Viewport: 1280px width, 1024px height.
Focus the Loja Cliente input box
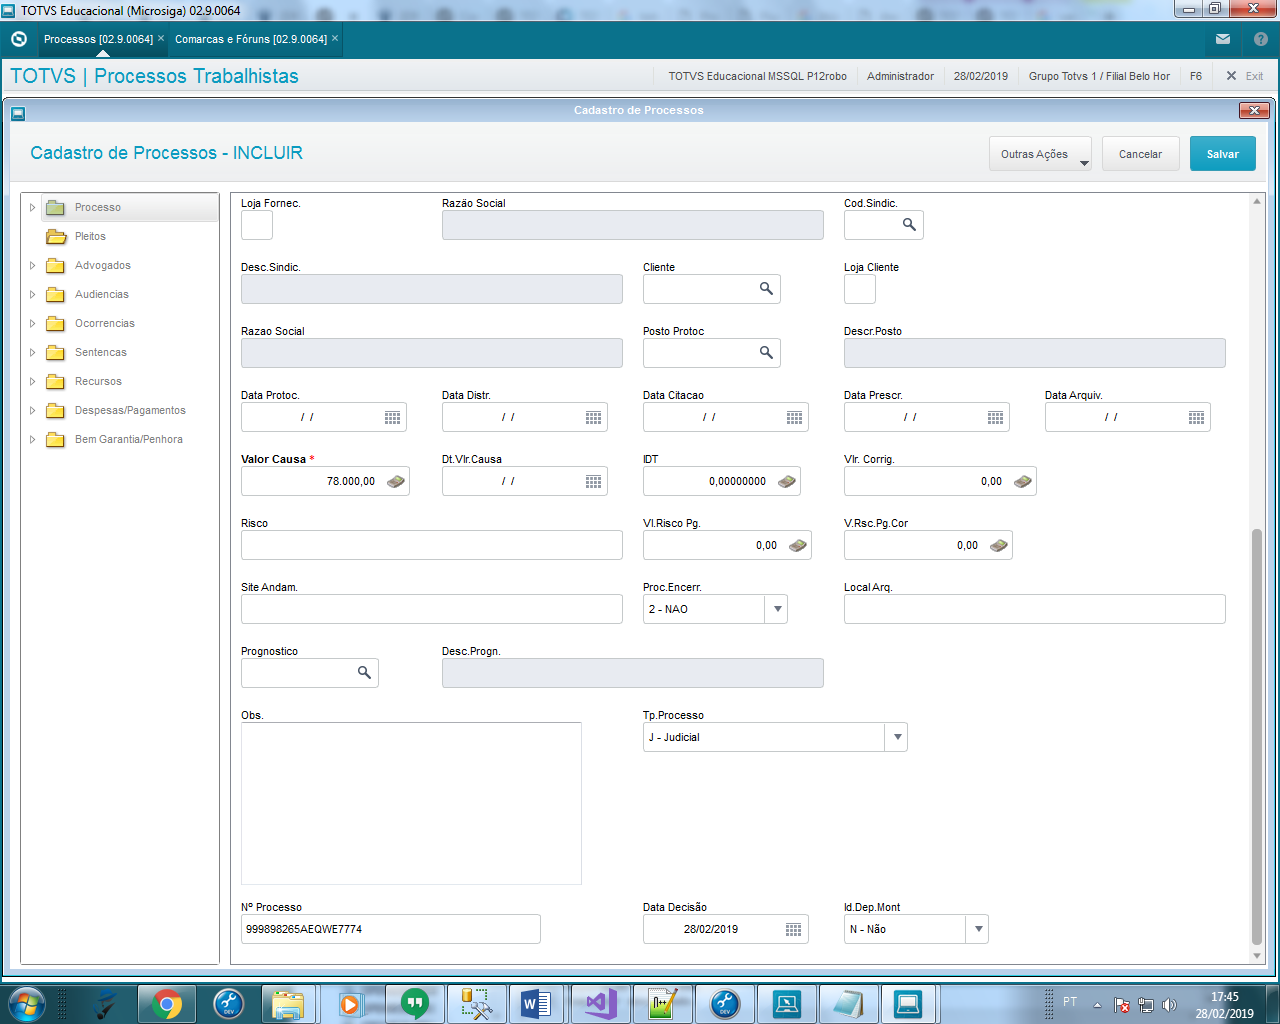(x=860, y=289)
